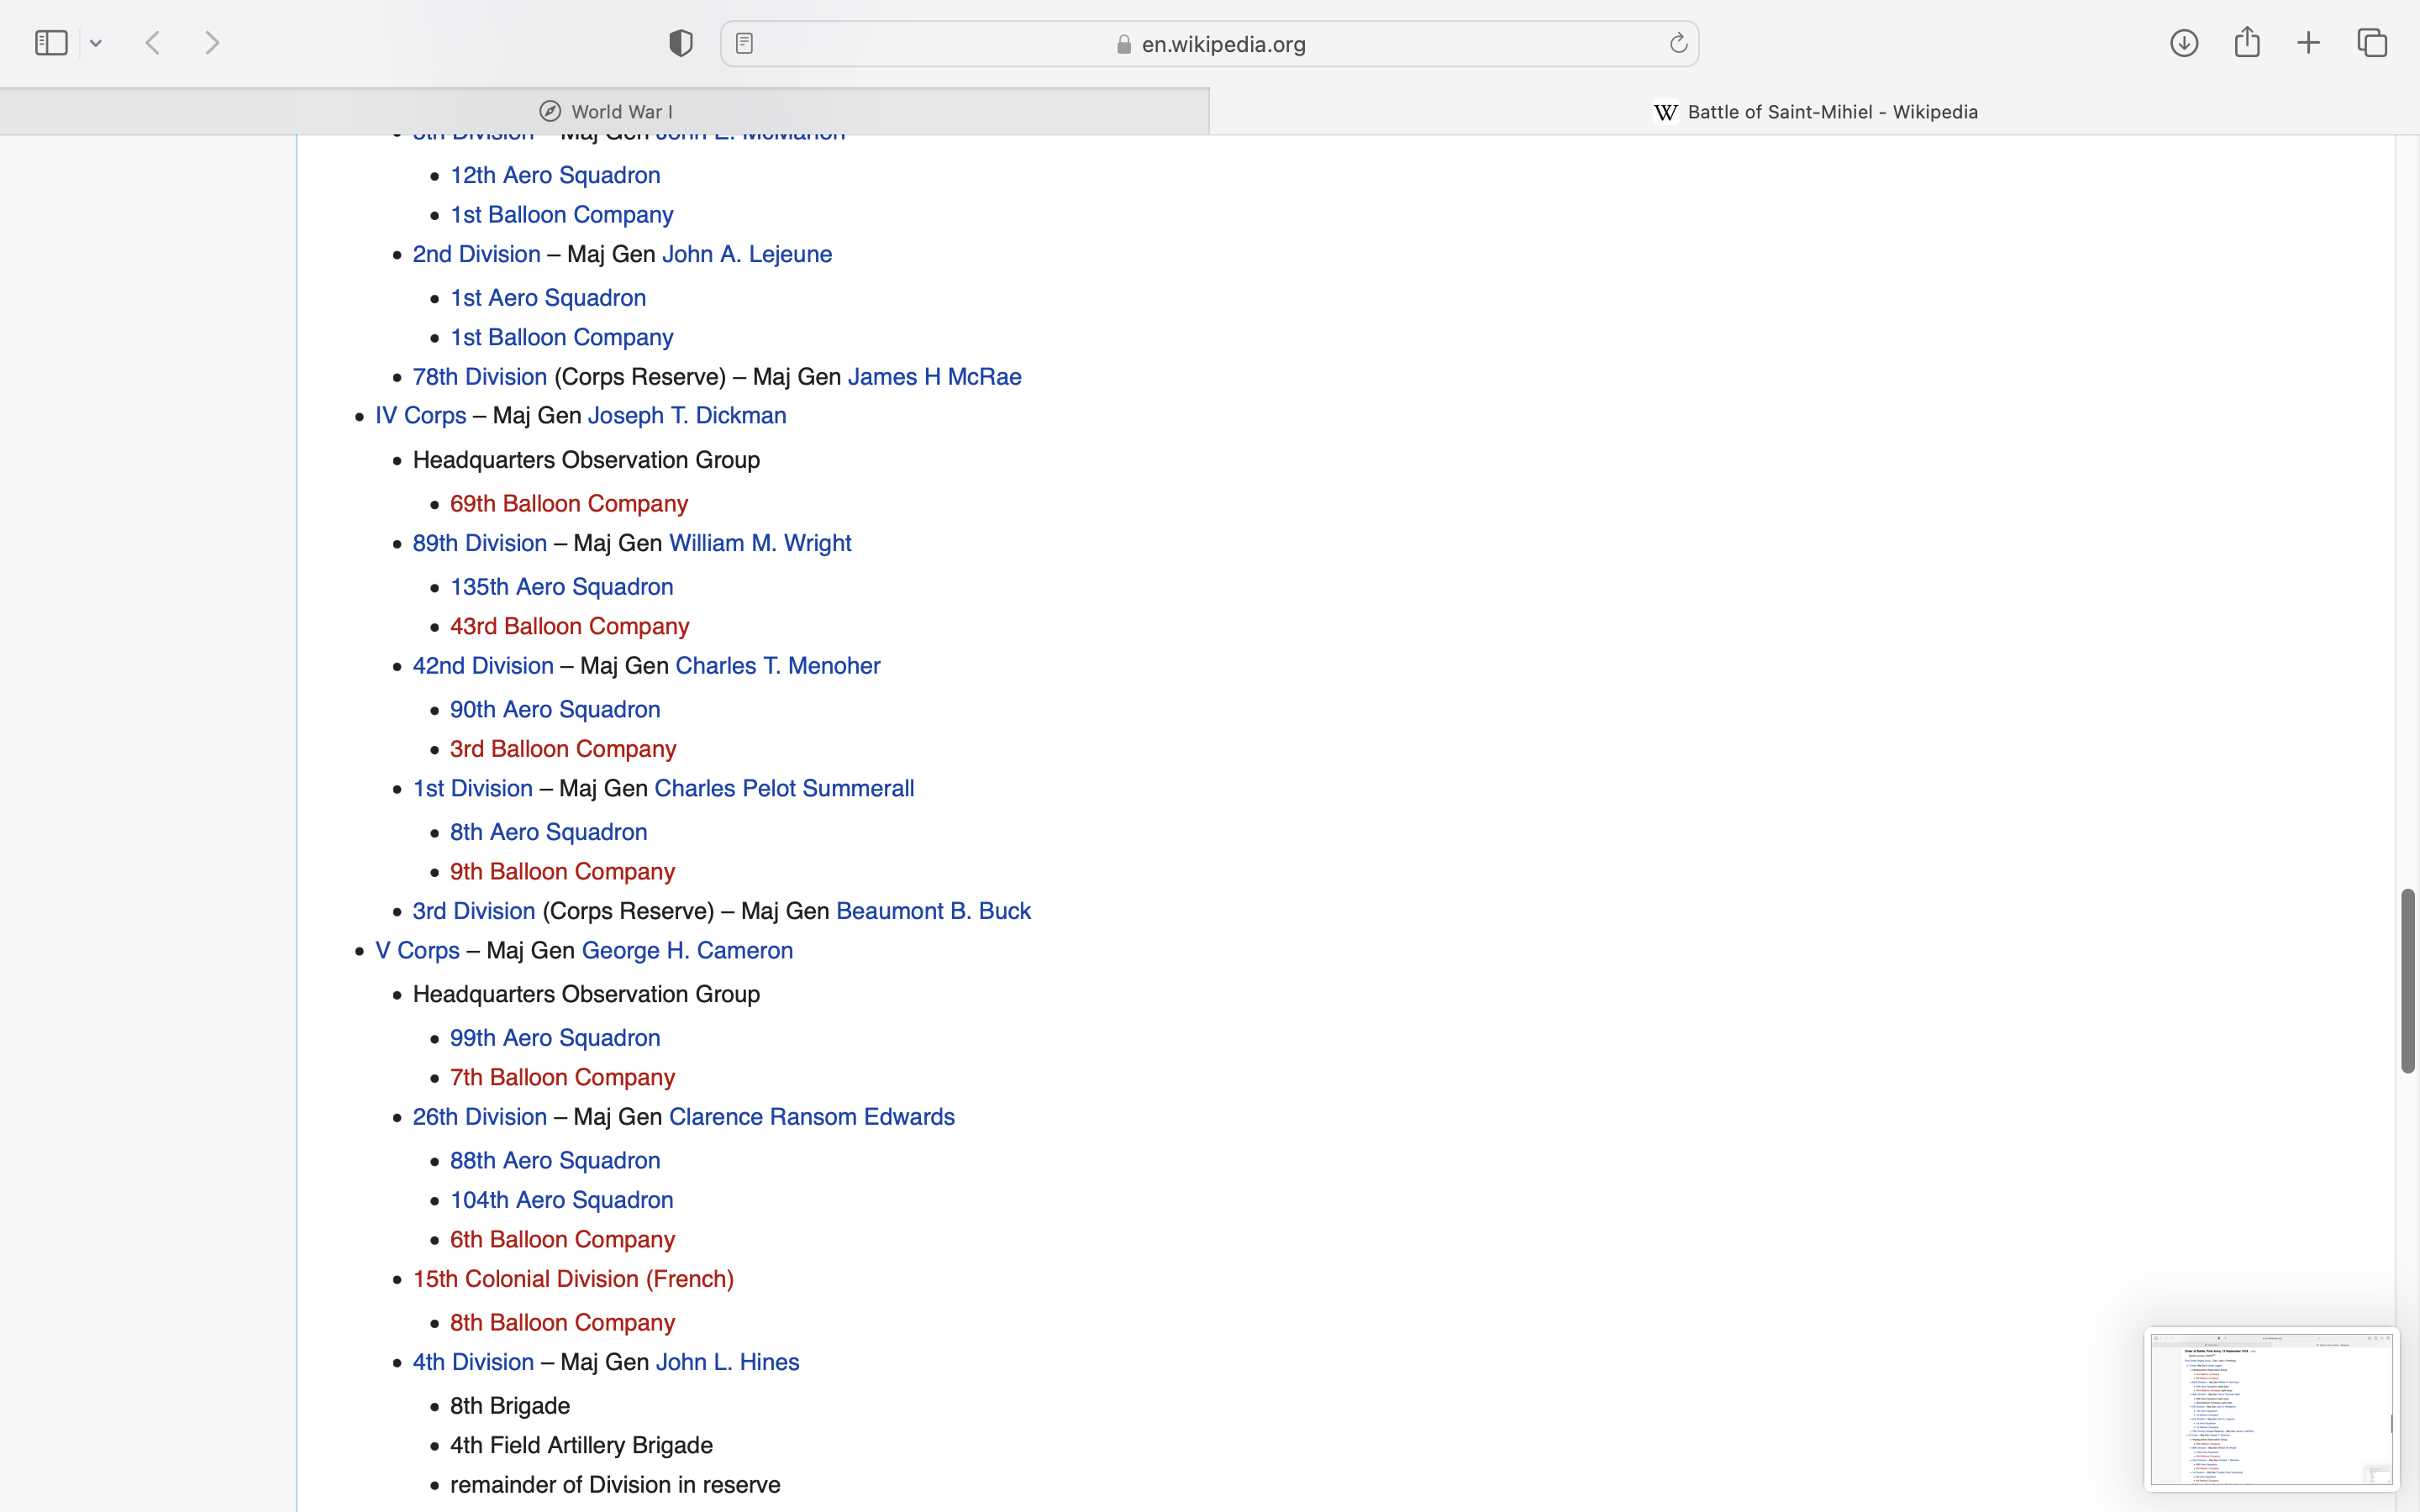Click the vertical page scrollbar handle
The image size is (2420, 1512).
tap(2407, 980)
